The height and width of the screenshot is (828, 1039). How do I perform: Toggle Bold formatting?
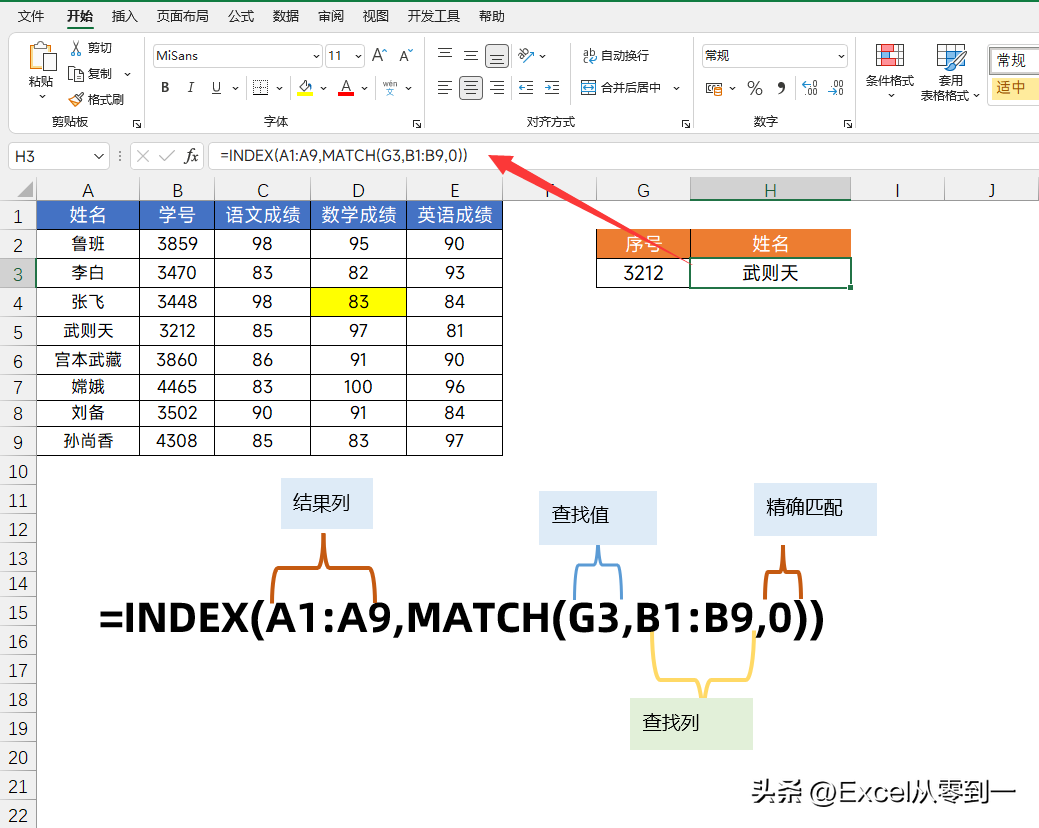165,87
